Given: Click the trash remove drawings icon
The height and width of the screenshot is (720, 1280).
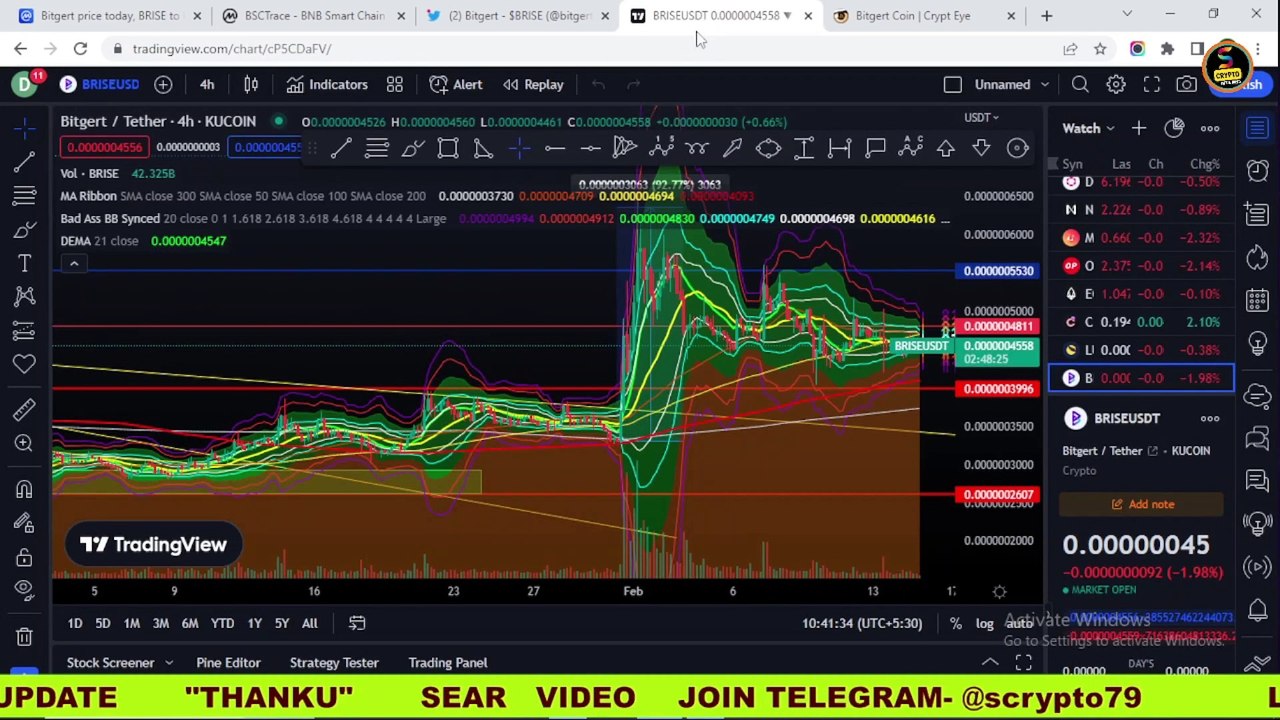Looking at the screenshot, I should pos(25,636).
